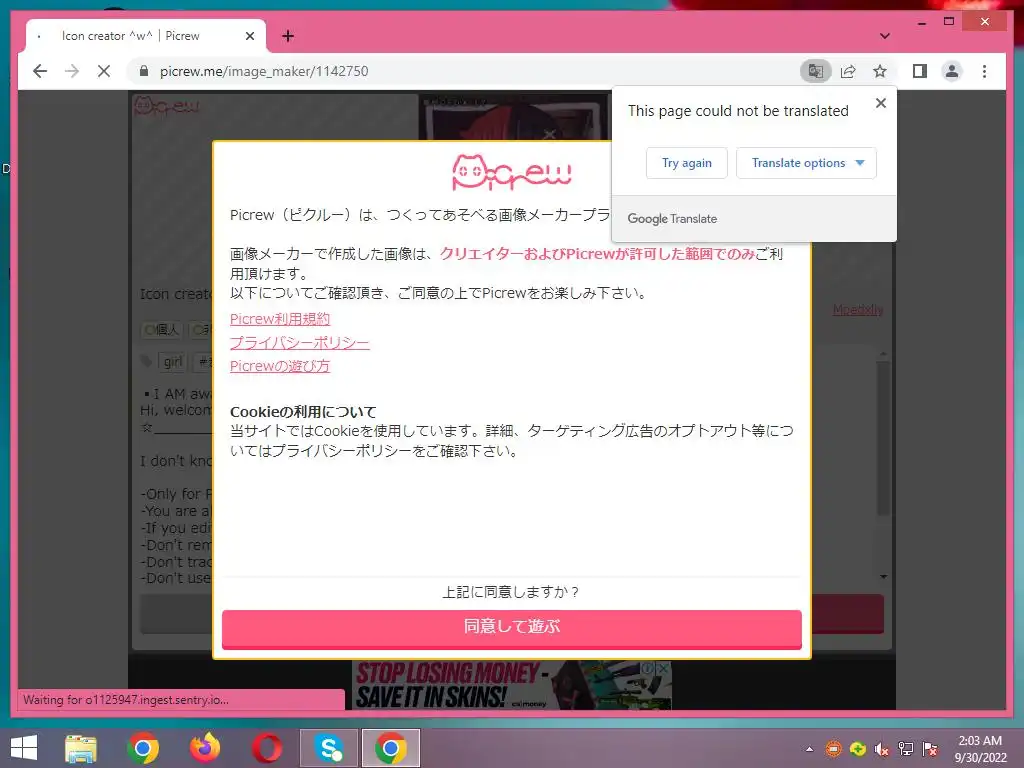Open the Chrome three-dot menu
The height and width of the screenshot is (768, 1024).
click(x=984, y=71)
